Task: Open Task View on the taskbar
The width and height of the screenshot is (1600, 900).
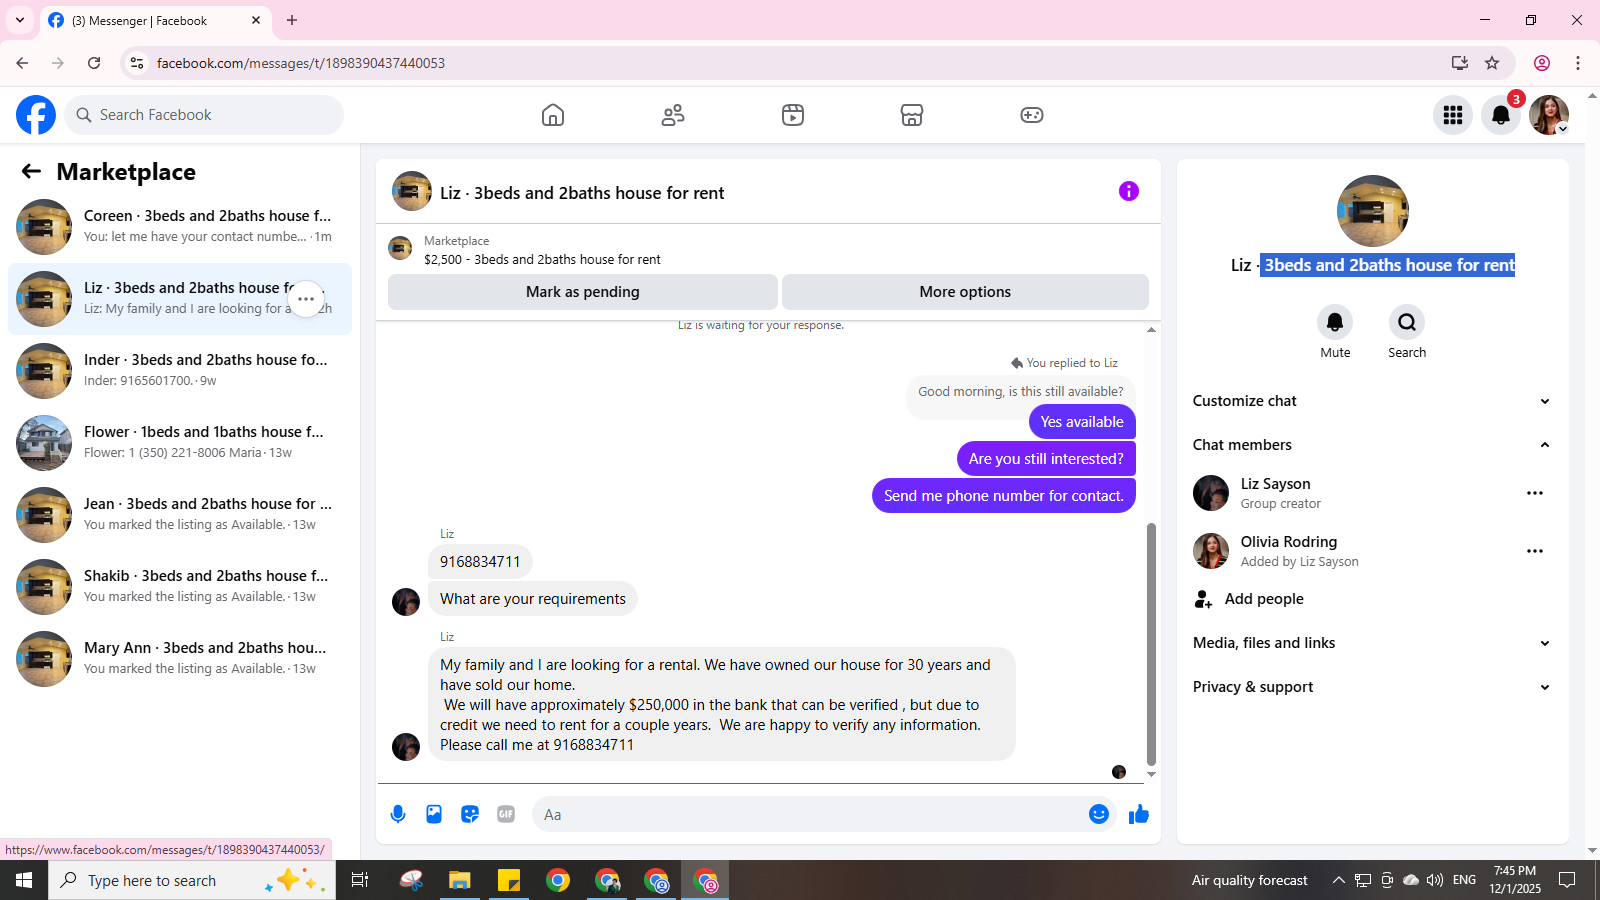Action: (360, 880)
